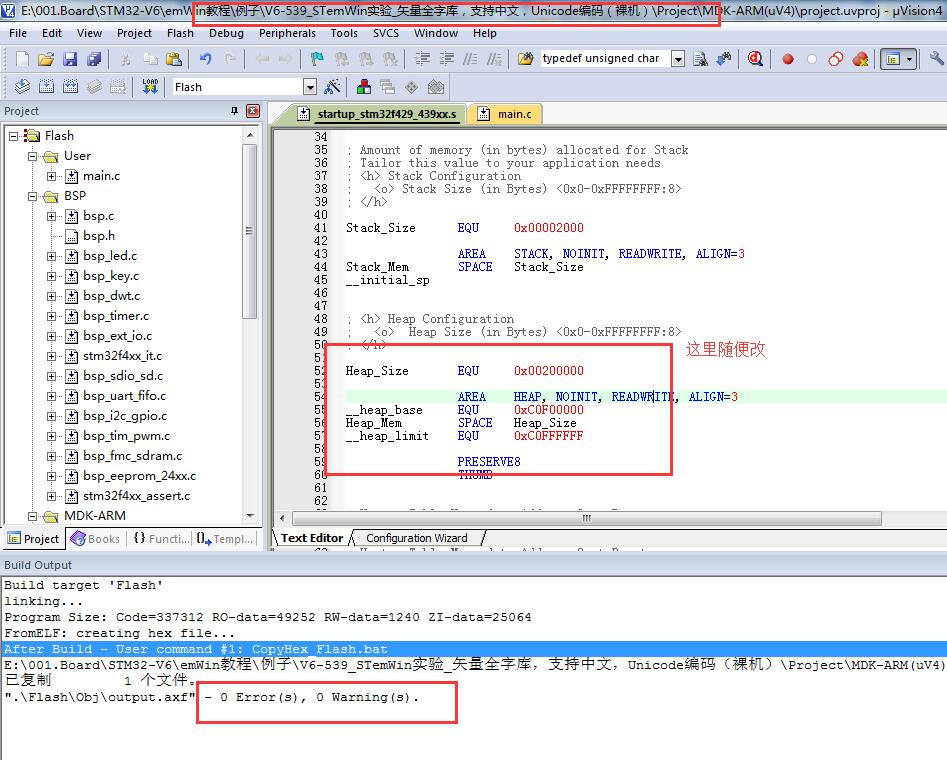Expand the main.c file node
This screenshot has width=947, height=760.
pyautogui.click(x=52, y=176)
